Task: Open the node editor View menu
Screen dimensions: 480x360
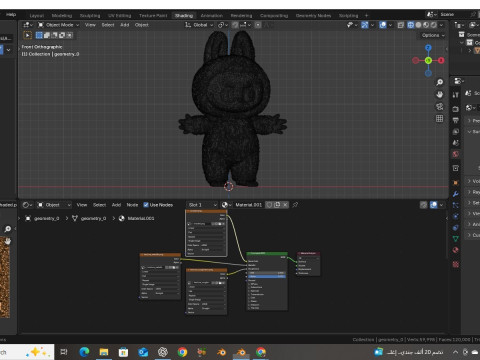Action: point(82,205)
